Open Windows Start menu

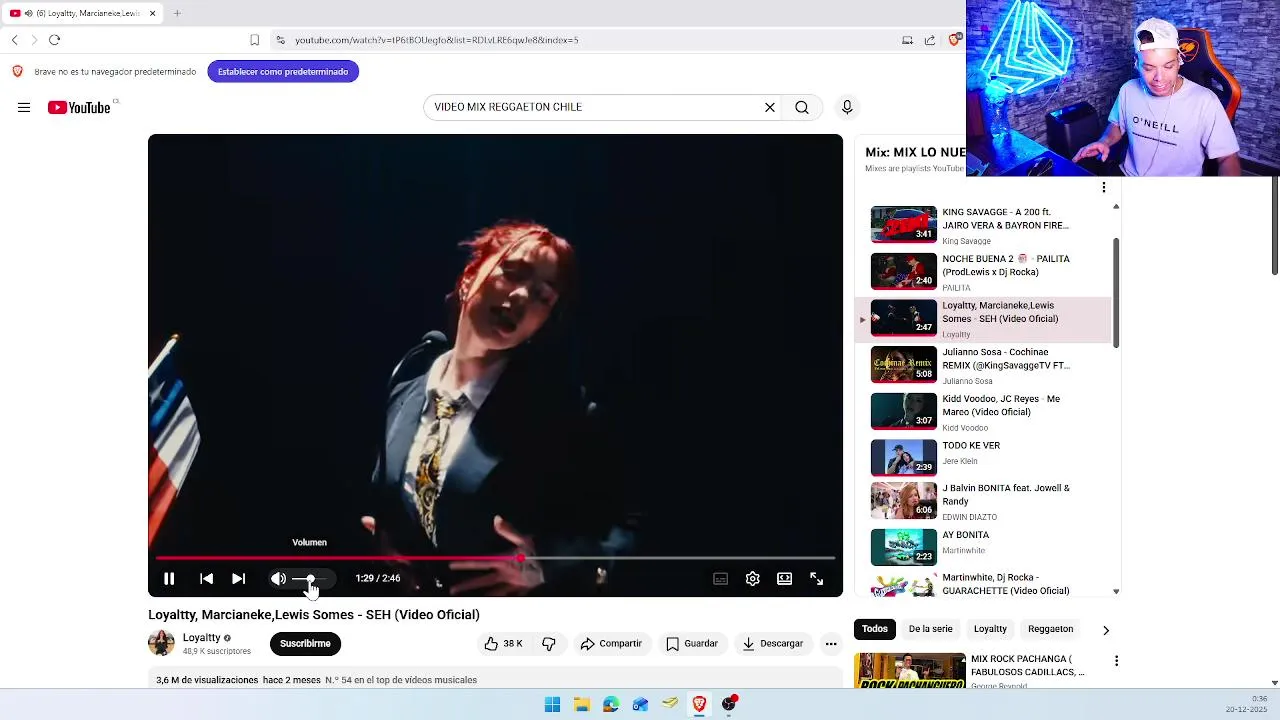(552, 704)
